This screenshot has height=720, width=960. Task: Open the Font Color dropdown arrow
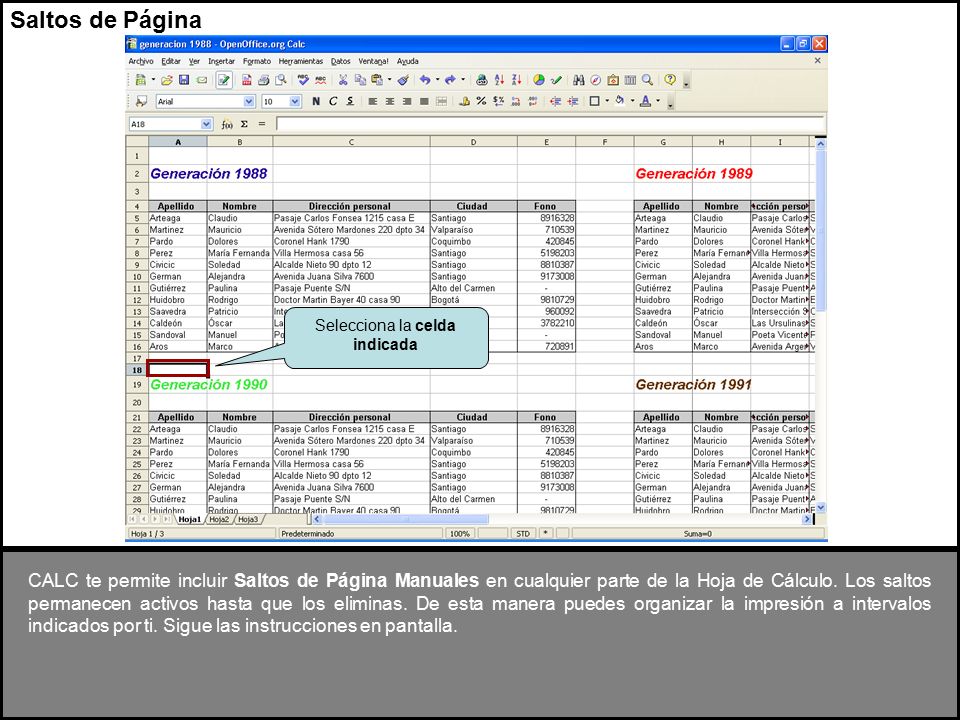tap(658, 102)
